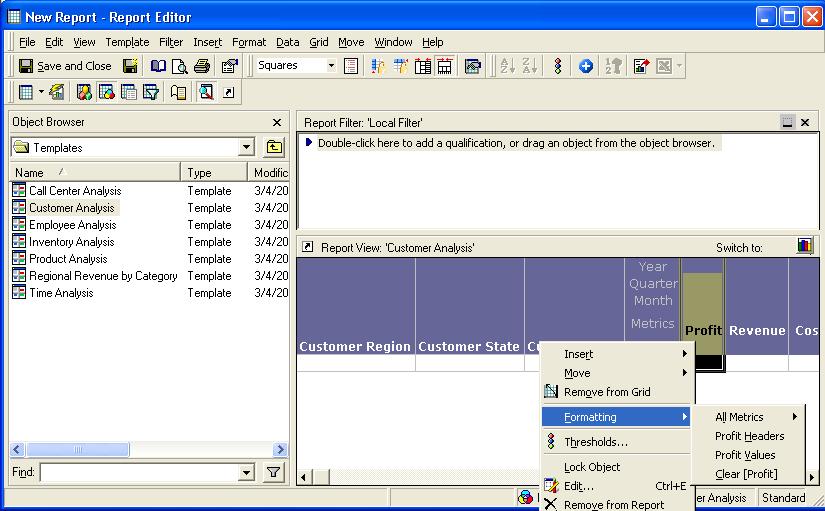
Task: Click the add qualification prompt in Report Filter
Action: (516, 143)
